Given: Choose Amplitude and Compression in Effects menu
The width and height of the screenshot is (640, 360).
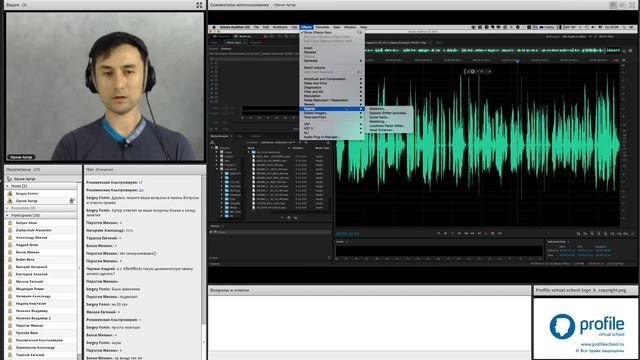Looking at the screenshot, I should pos(324,79).
